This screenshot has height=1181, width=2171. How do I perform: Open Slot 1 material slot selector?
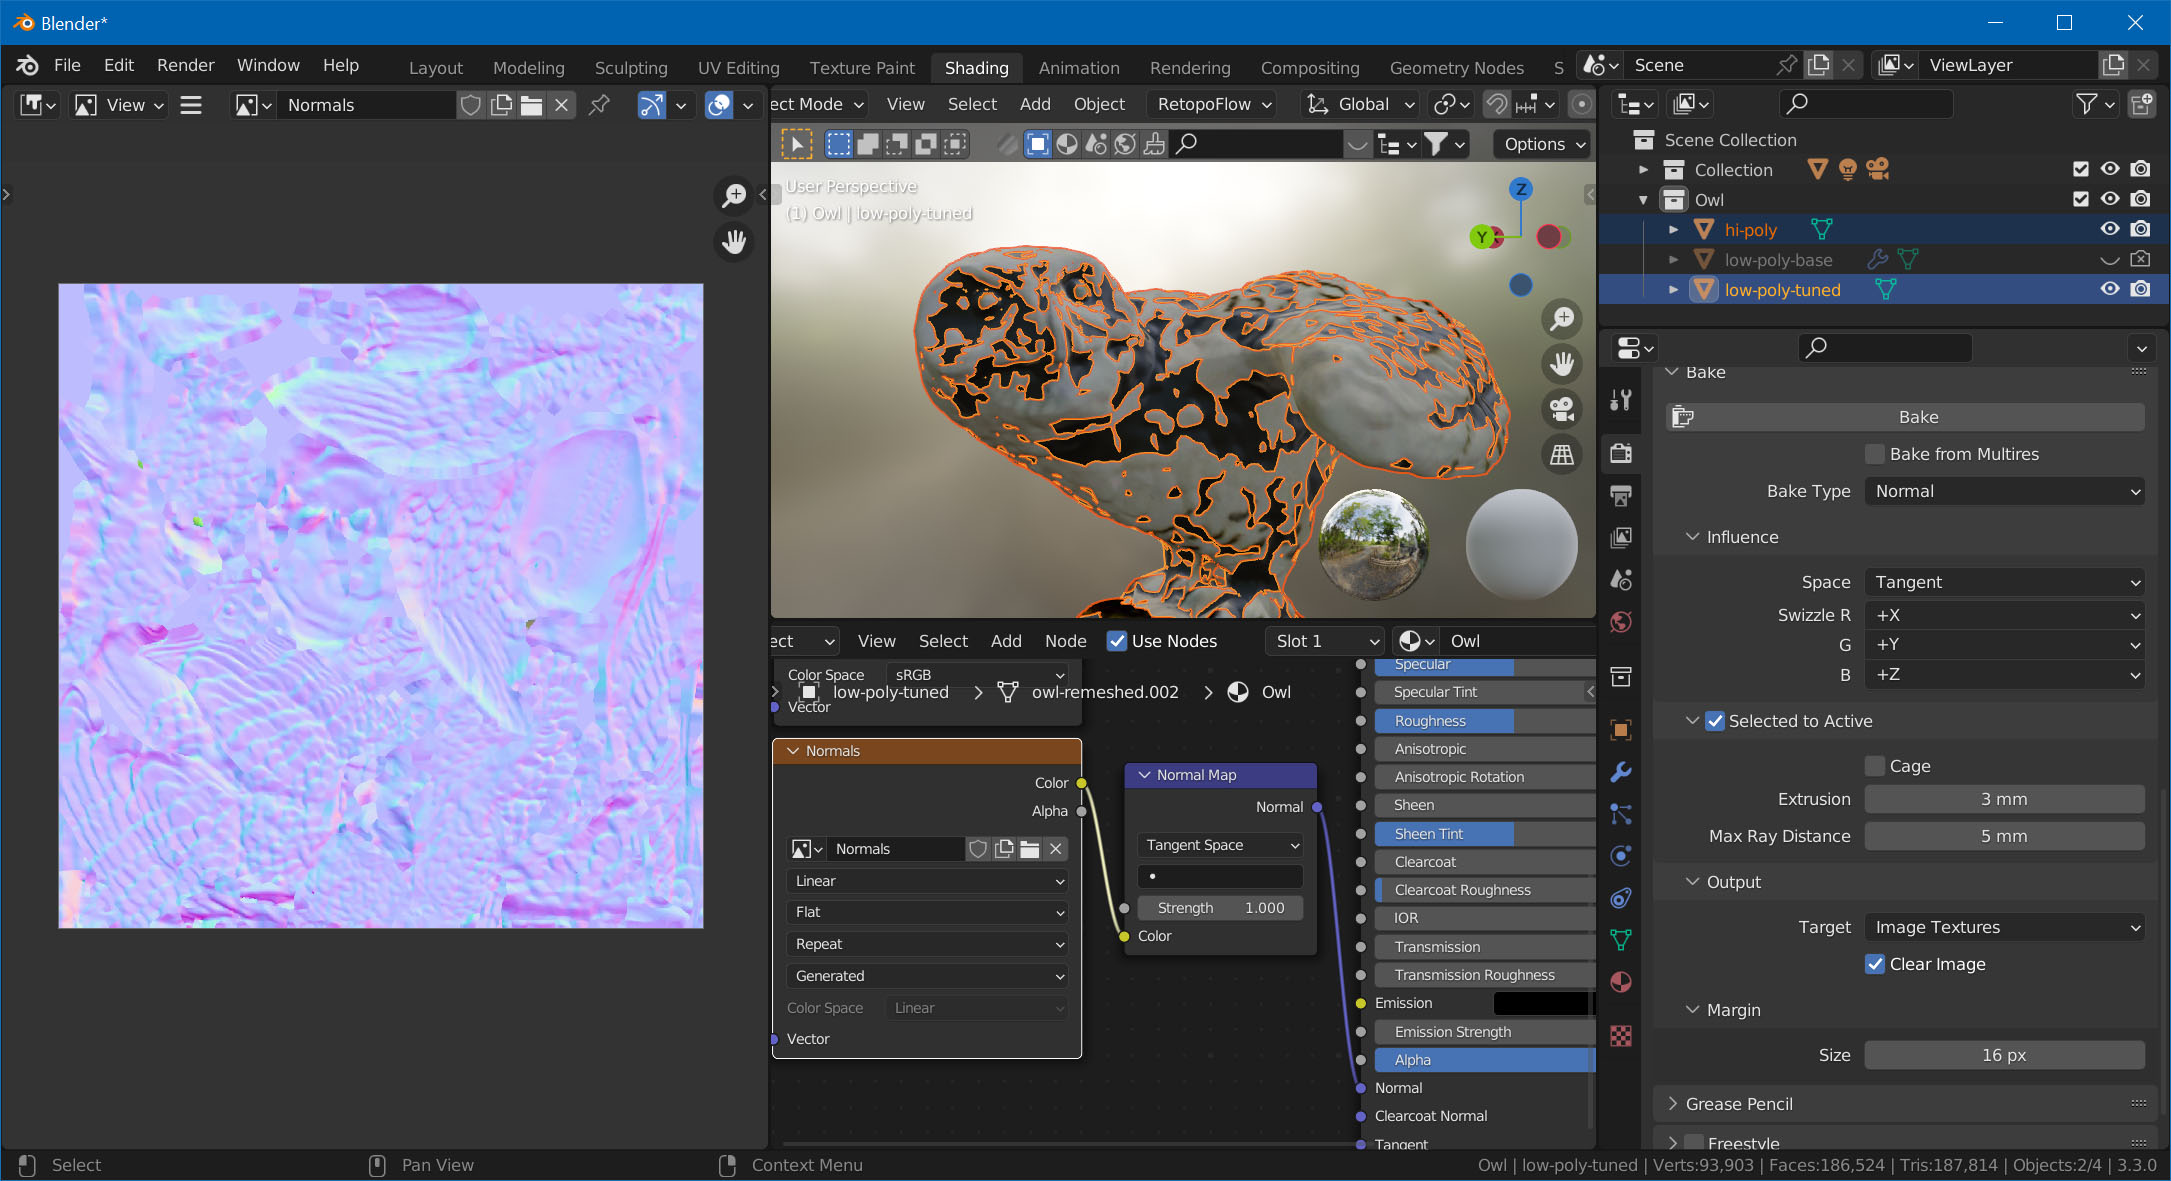point(1325,641)
